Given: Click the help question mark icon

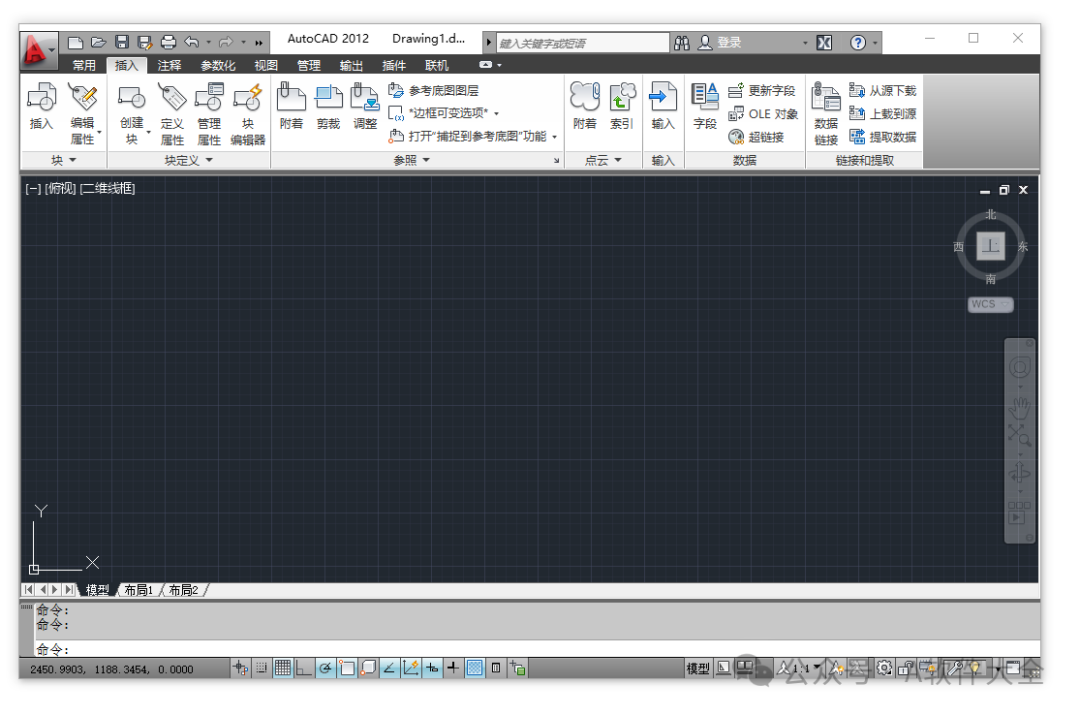Looking at the screenshot, I should pos(858,43).
